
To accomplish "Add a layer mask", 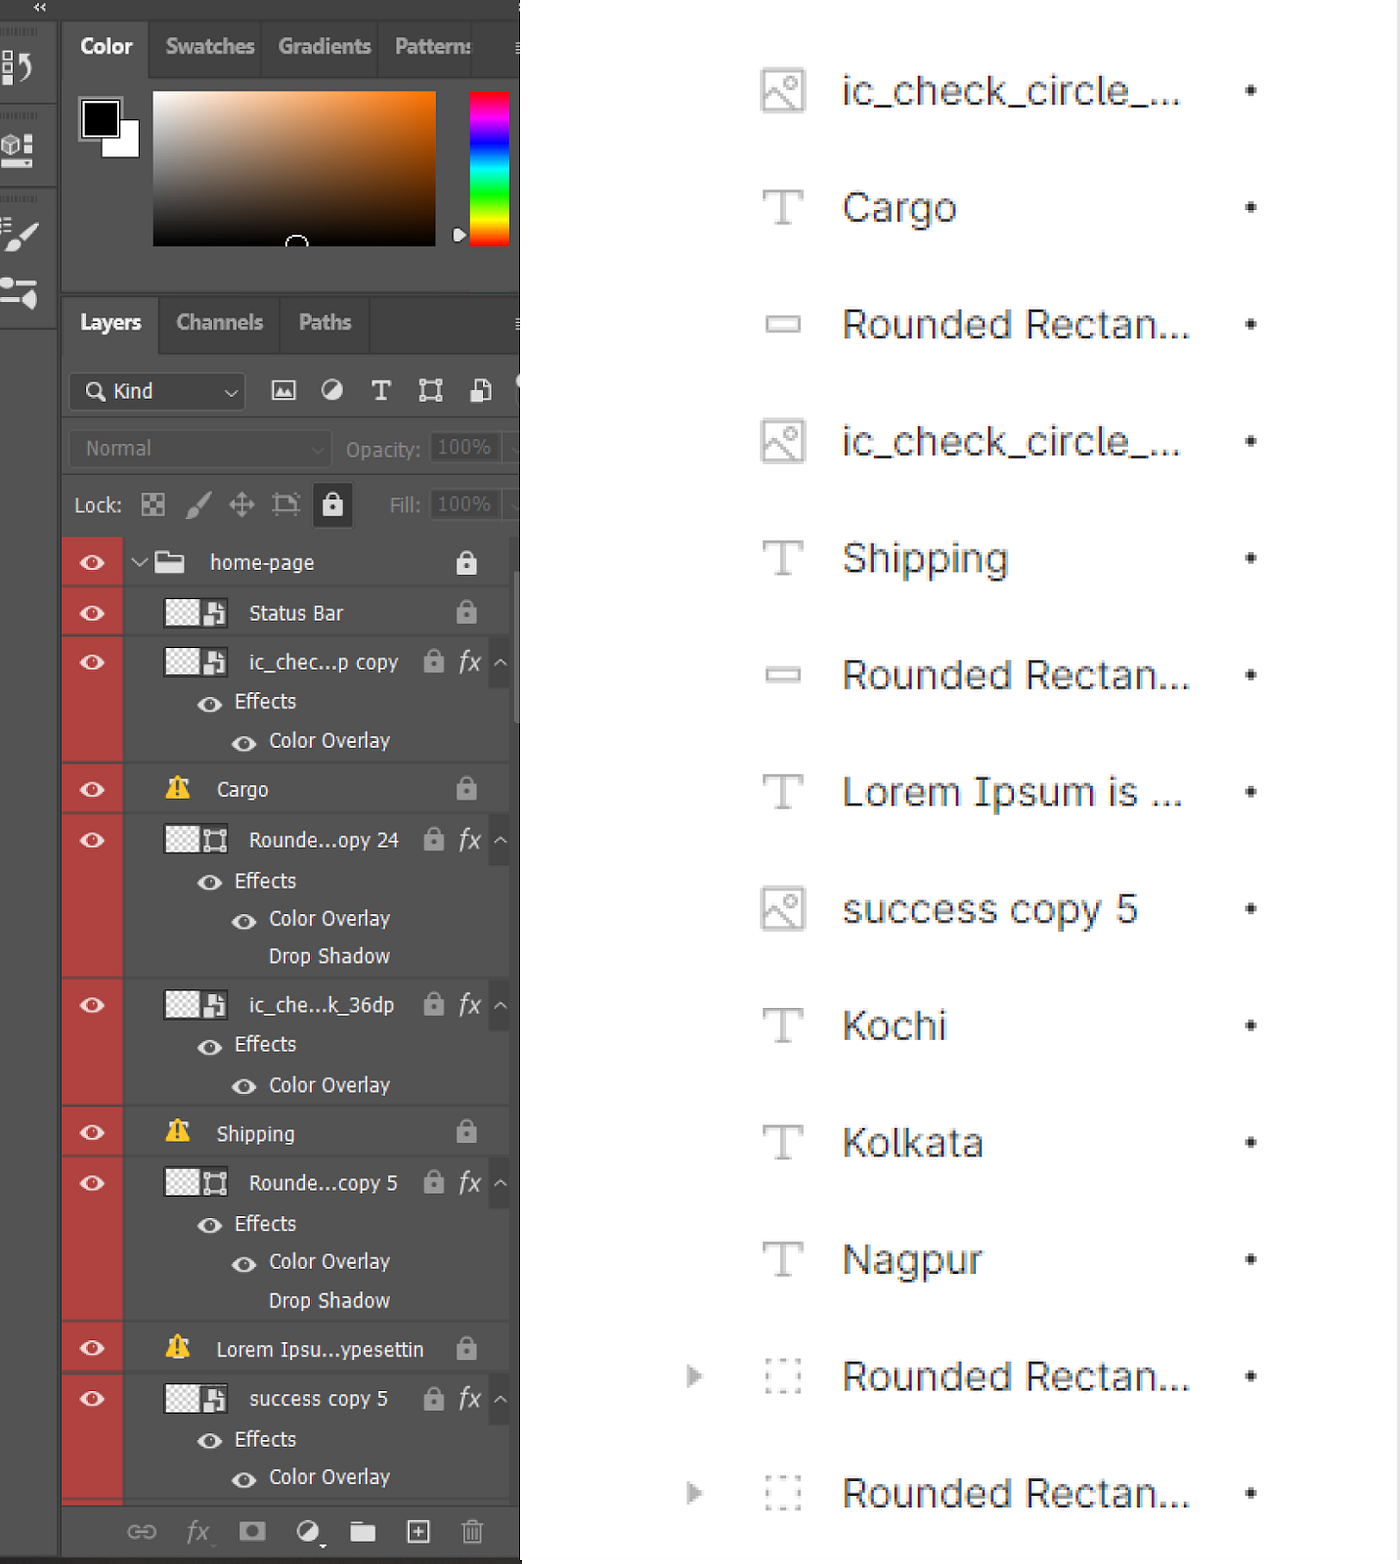I will click(x=251, y=1531).
